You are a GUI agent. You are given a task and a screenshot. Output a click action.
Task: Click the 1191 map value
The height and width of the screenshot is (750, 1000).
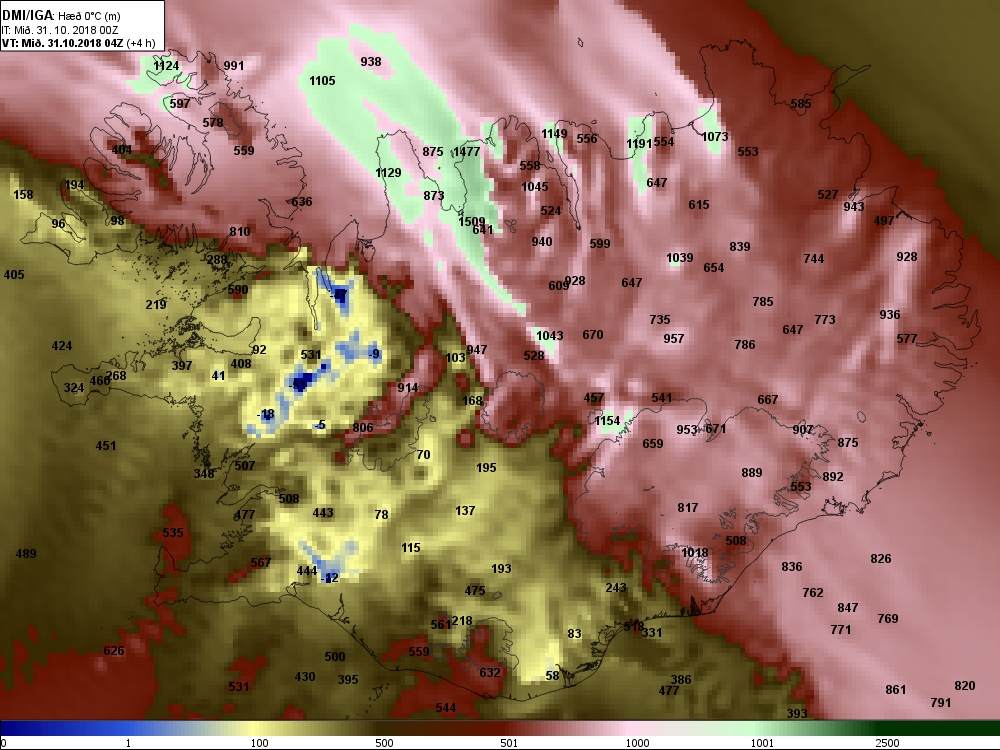639,144
